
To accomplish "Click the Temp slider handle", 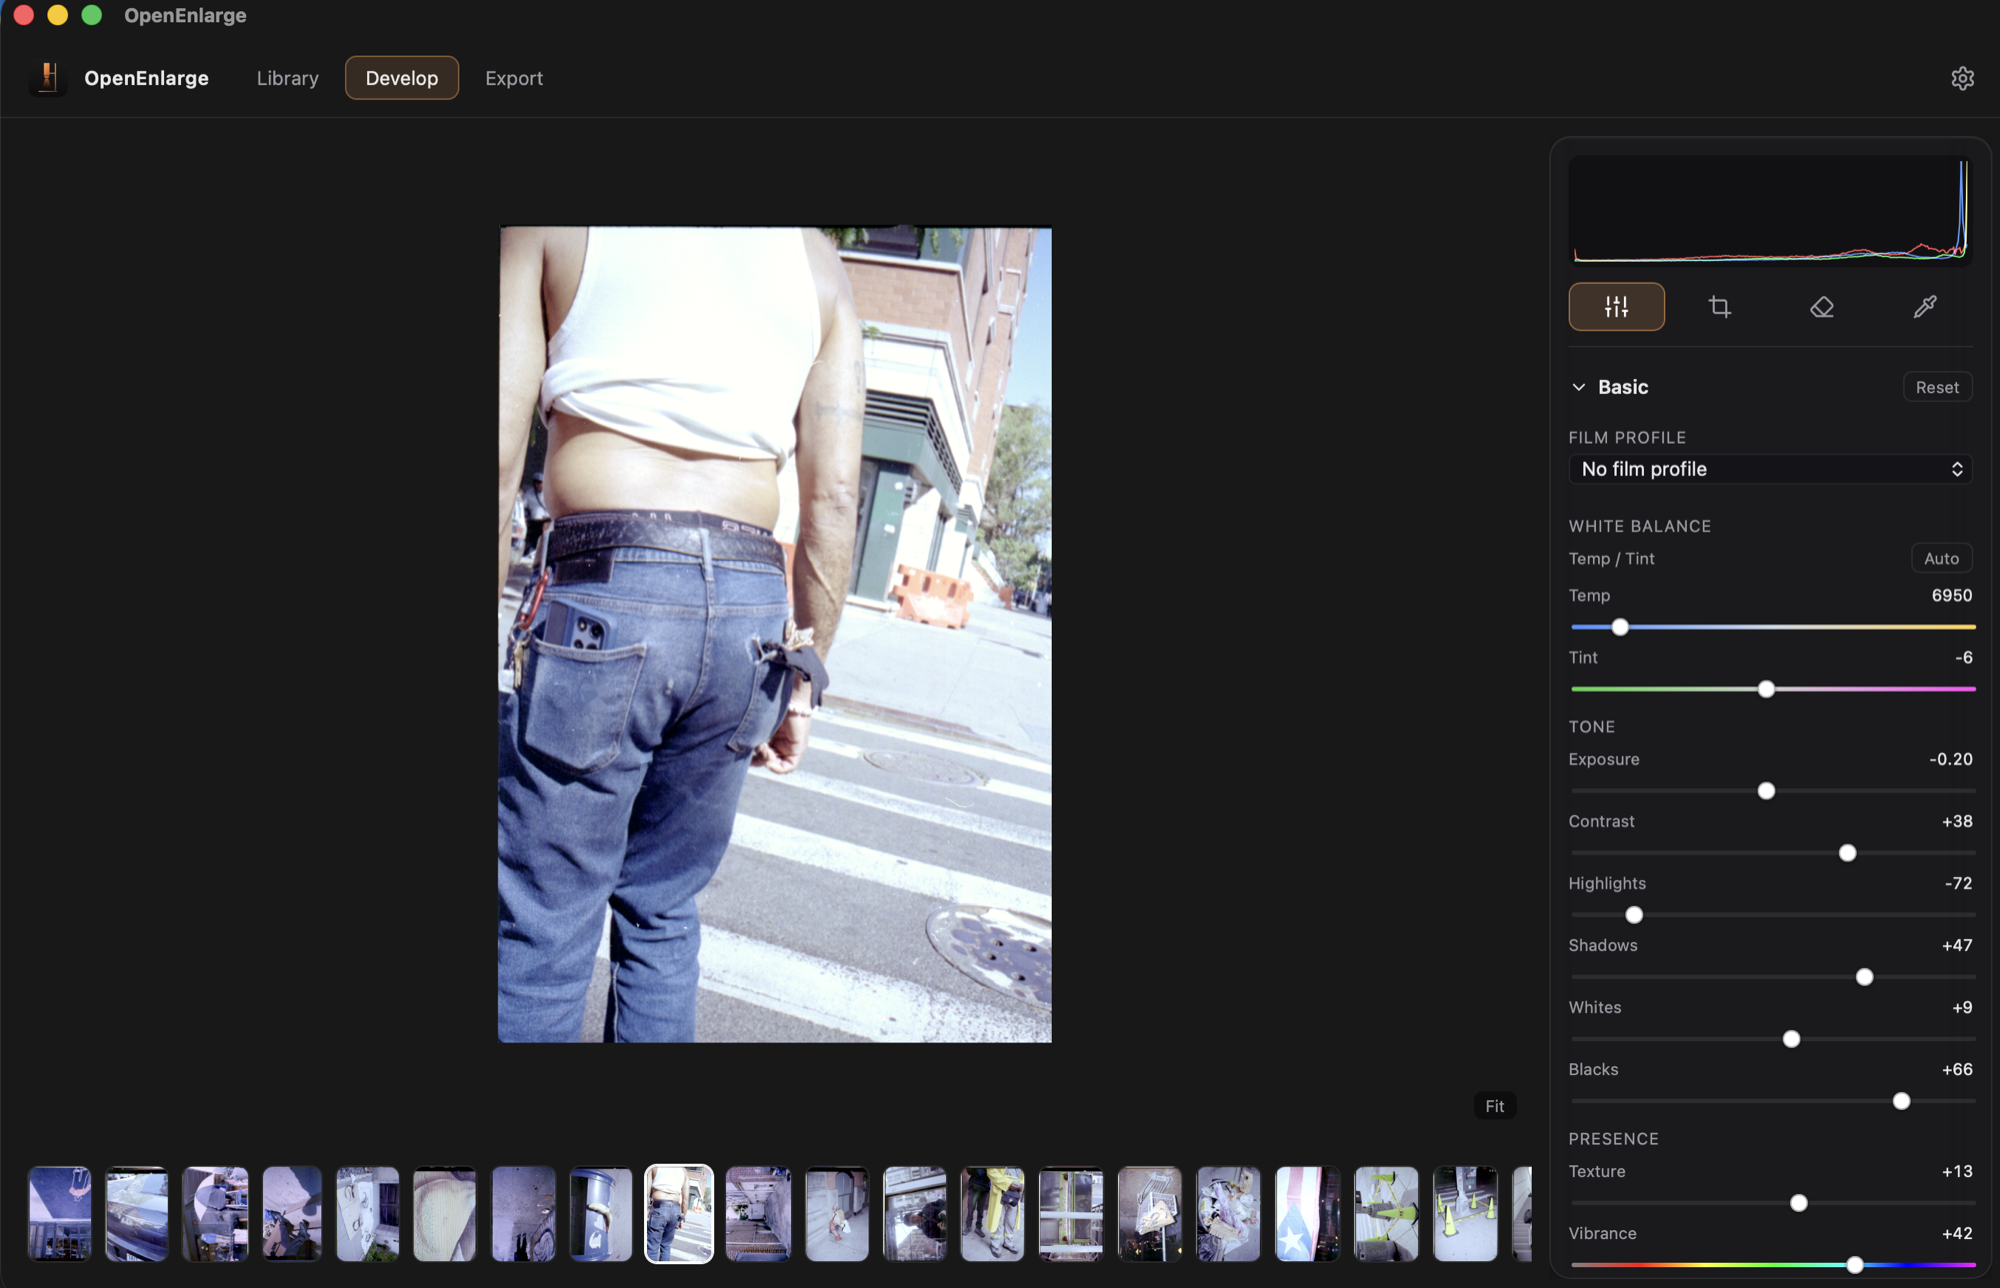I will pyautogui.click(x=1620, y=627).
